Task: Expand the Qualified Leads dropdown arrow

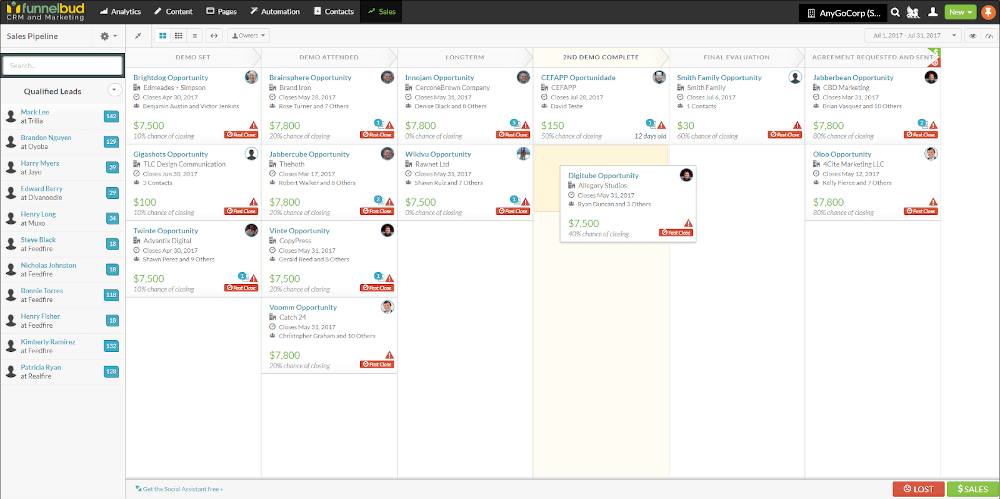Action: click(x=115, y=90)
